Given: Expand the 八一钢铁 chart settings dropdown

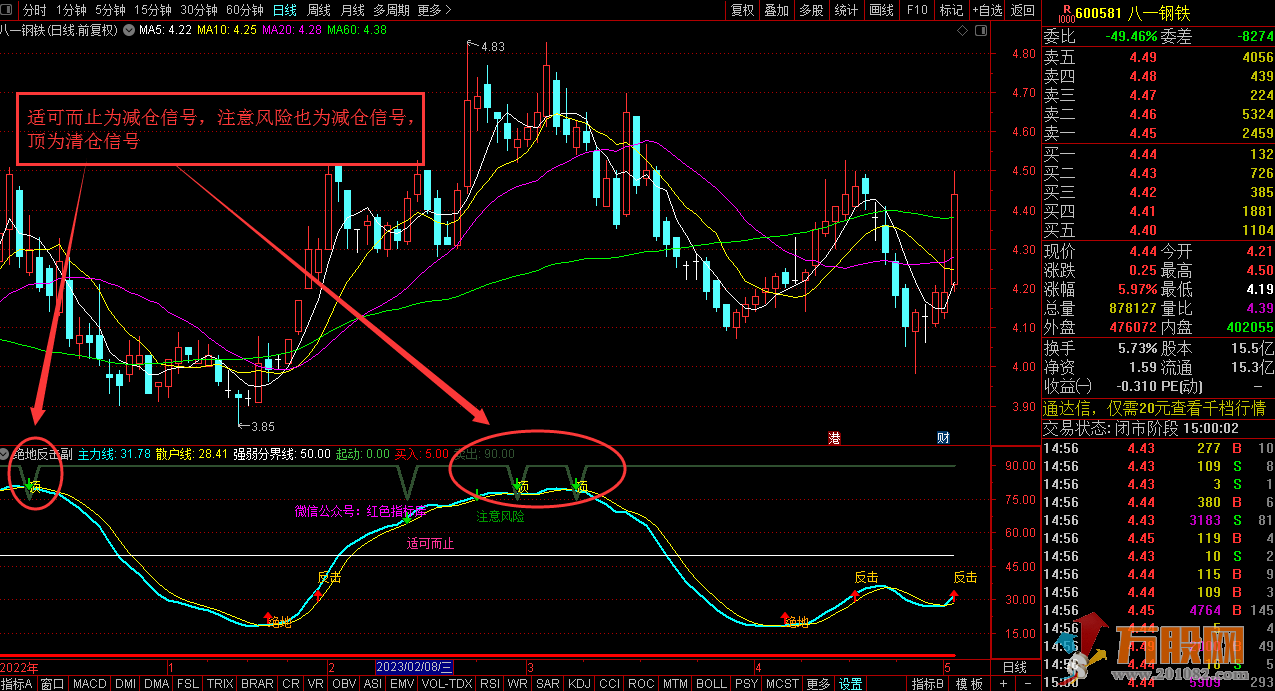Looking at the screenshot, I should click(128, 30).
